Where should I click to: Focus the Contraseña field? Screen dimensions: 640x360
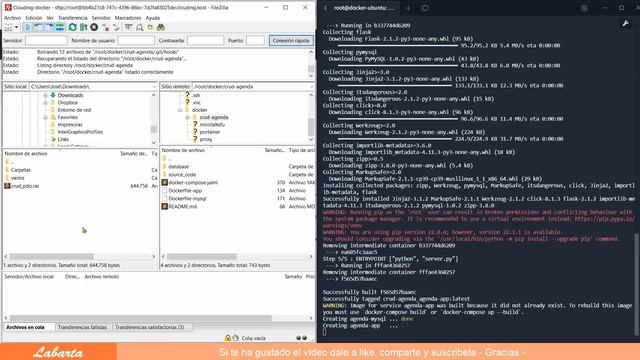tap(205, 40)
